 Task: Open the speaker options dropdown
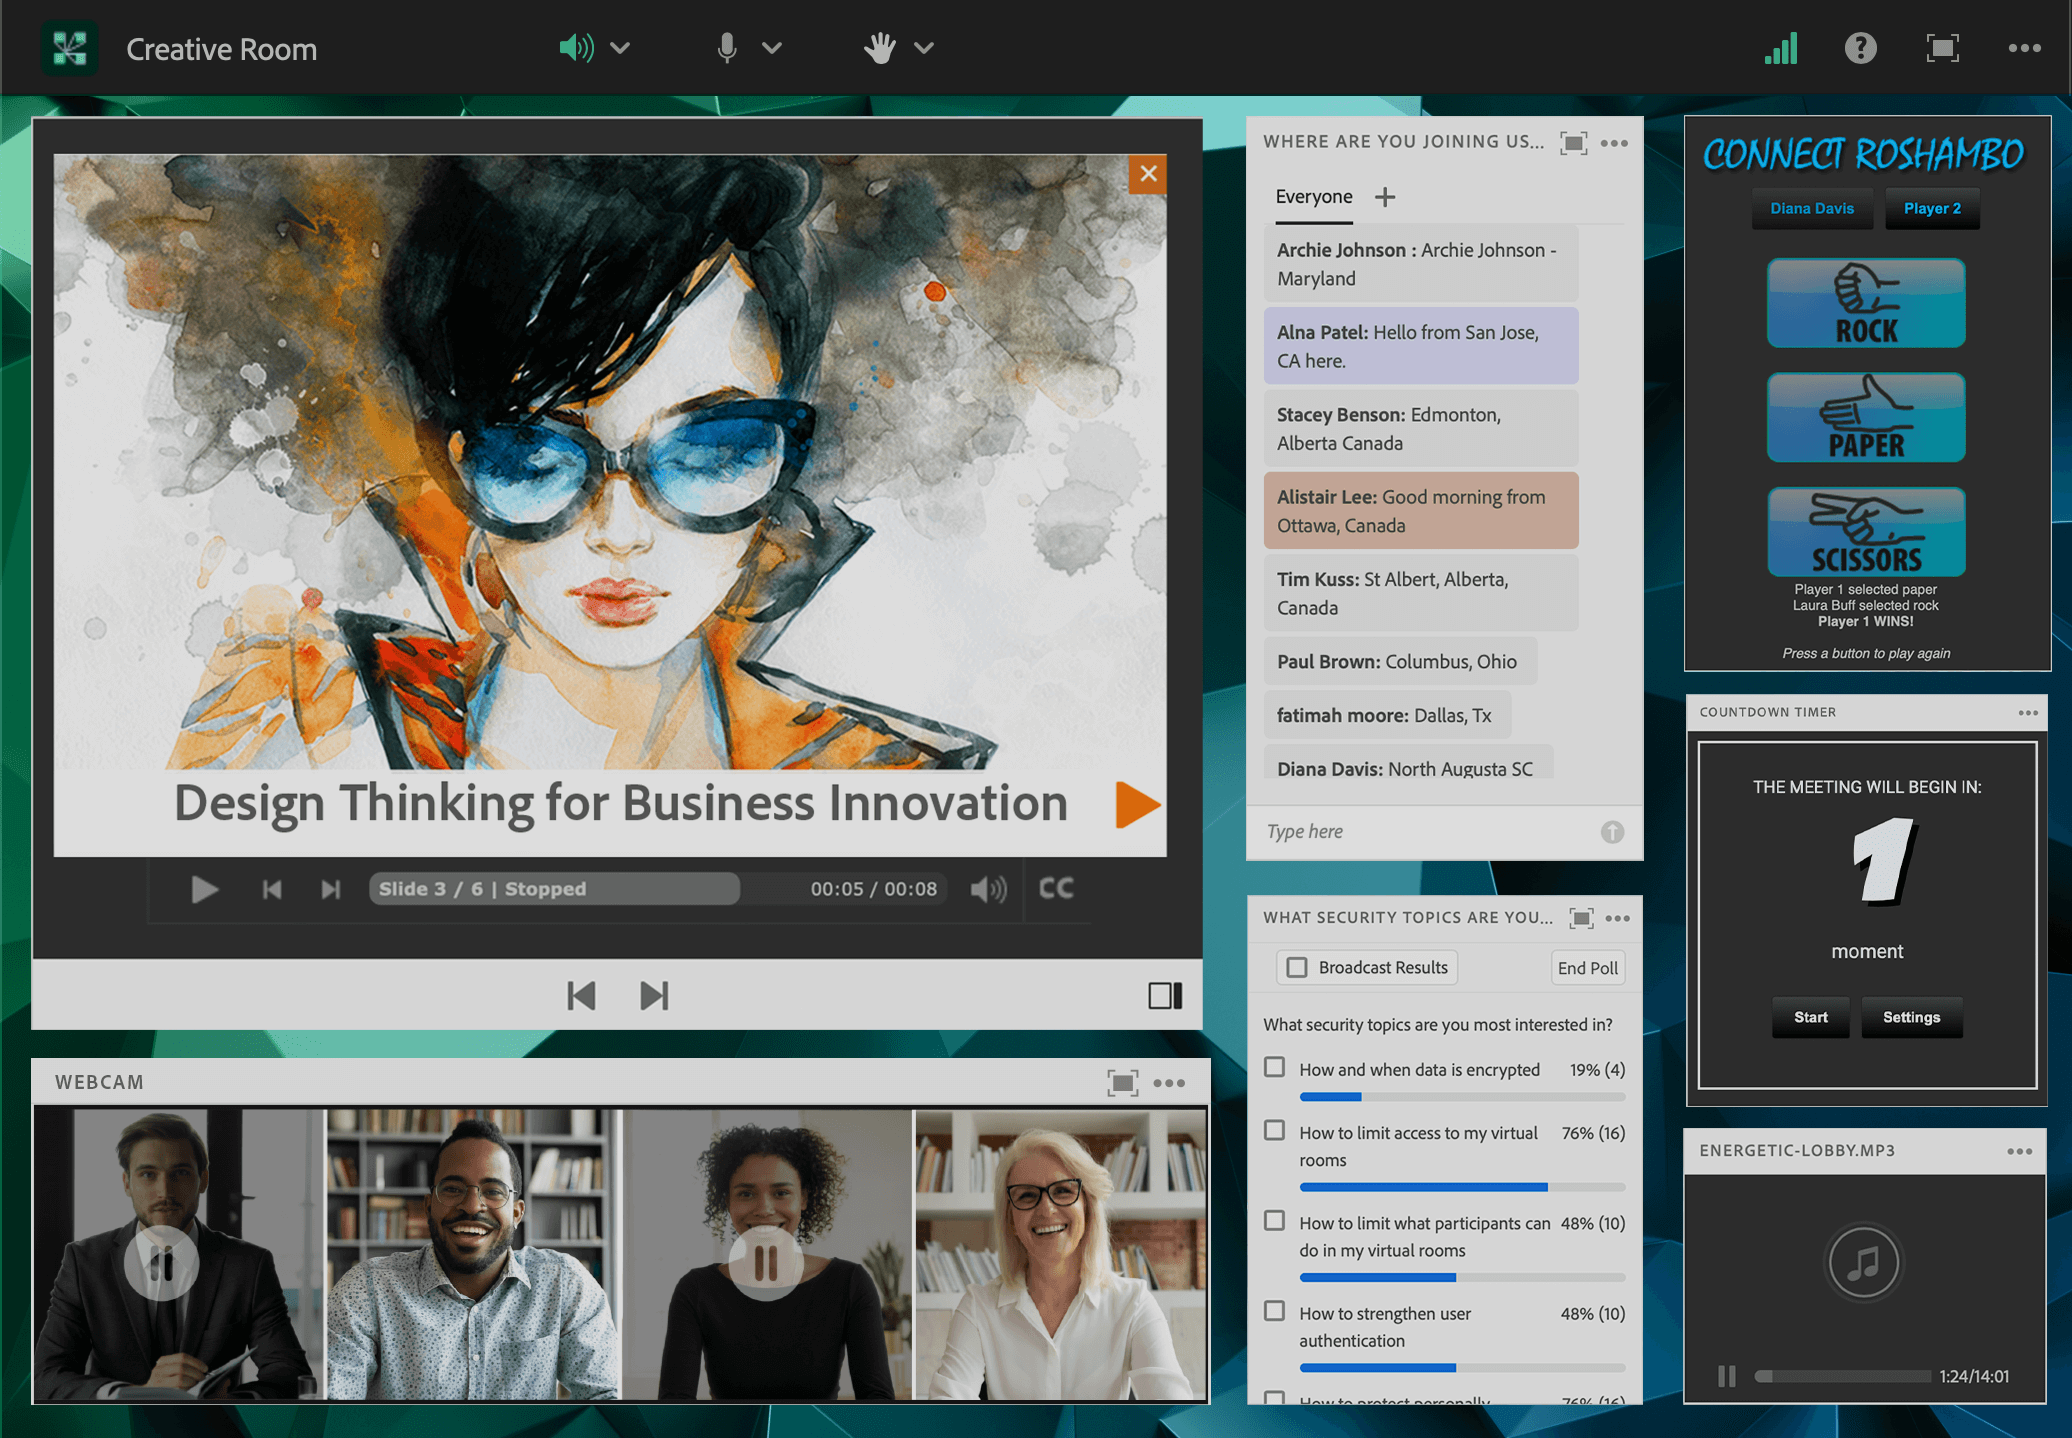tap(621, 47)
